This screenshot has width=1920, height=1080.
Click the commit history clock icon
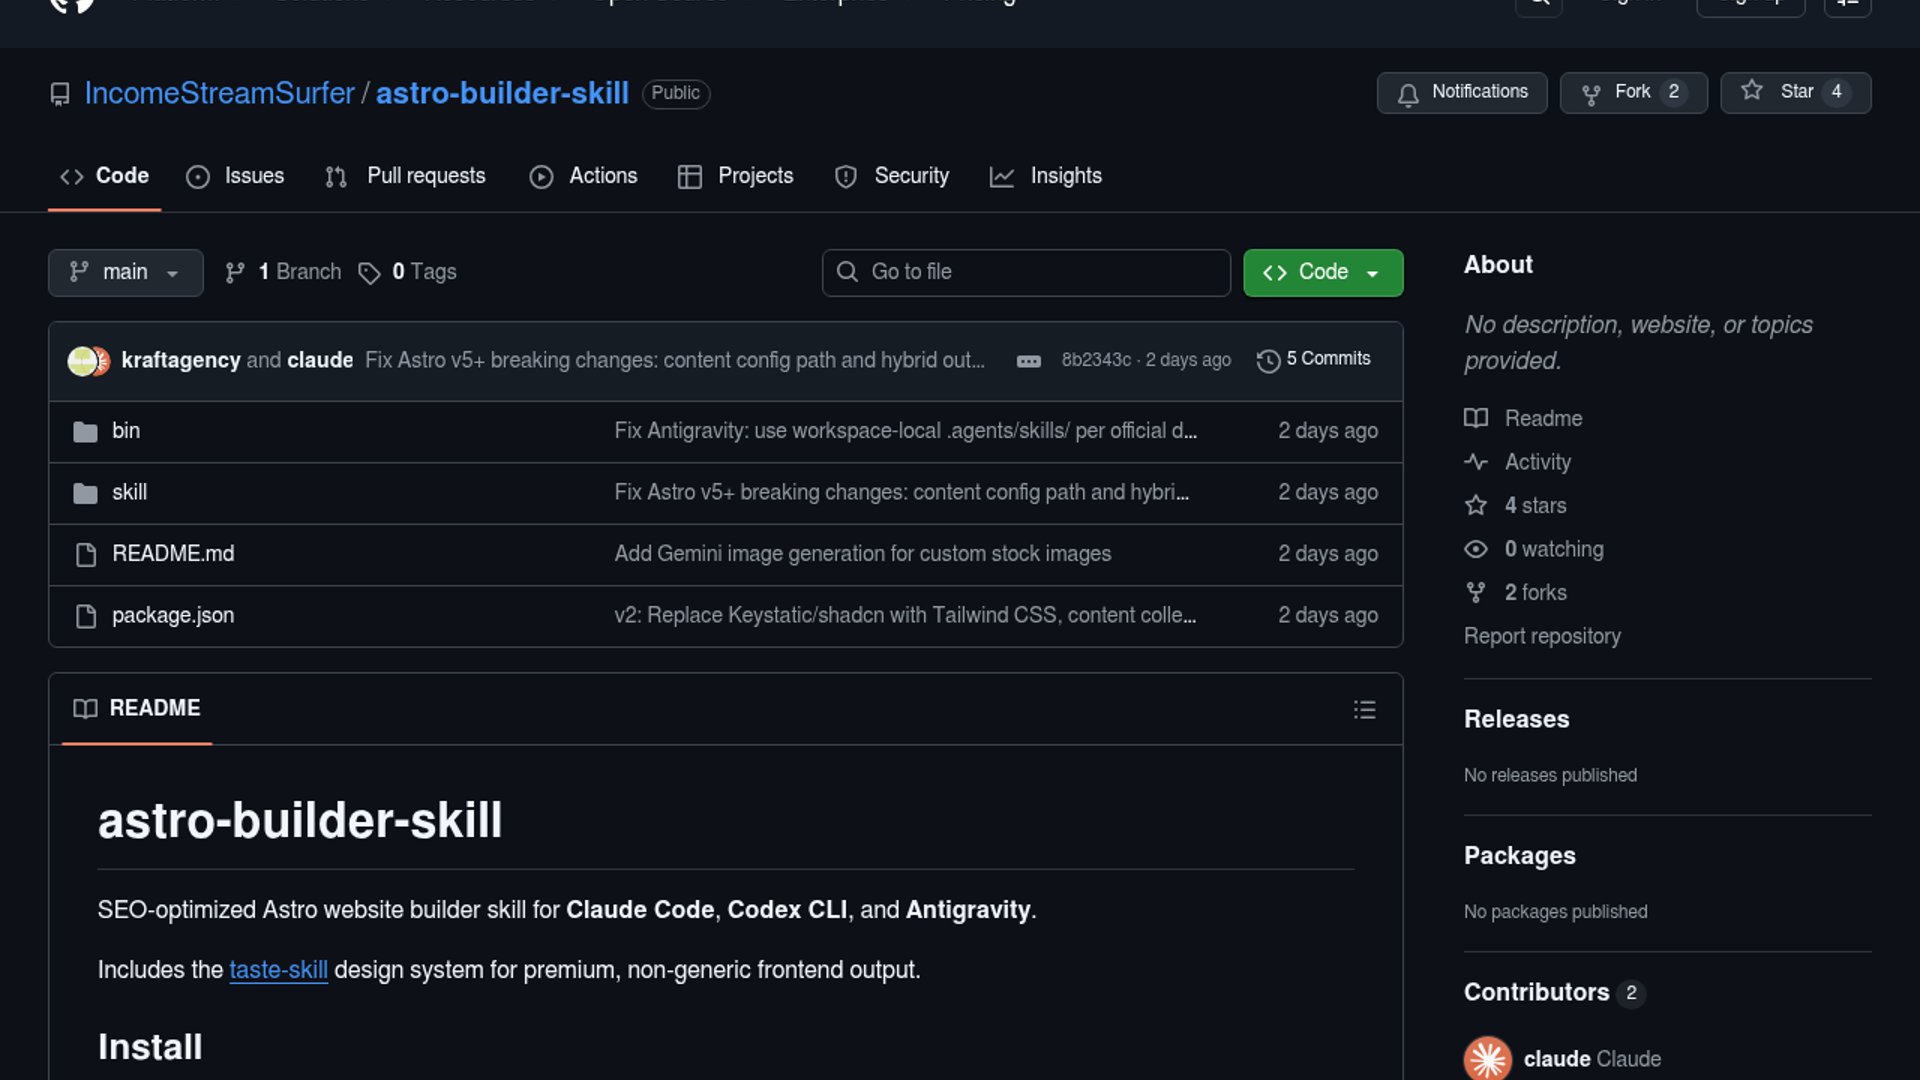[x=1268, y=361]
